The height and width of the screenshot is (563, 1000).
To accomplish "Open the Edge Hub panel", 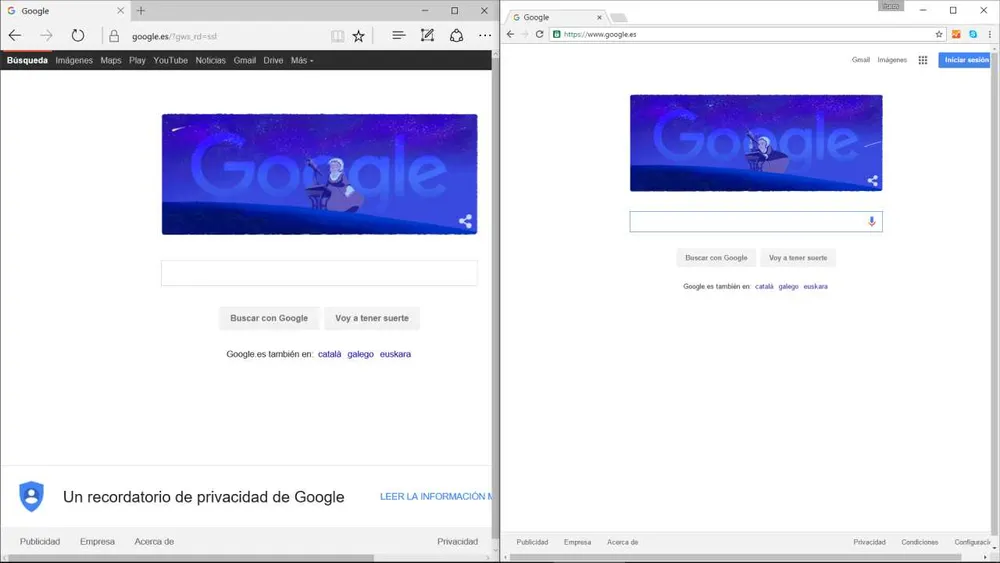I will click(398, 36).
